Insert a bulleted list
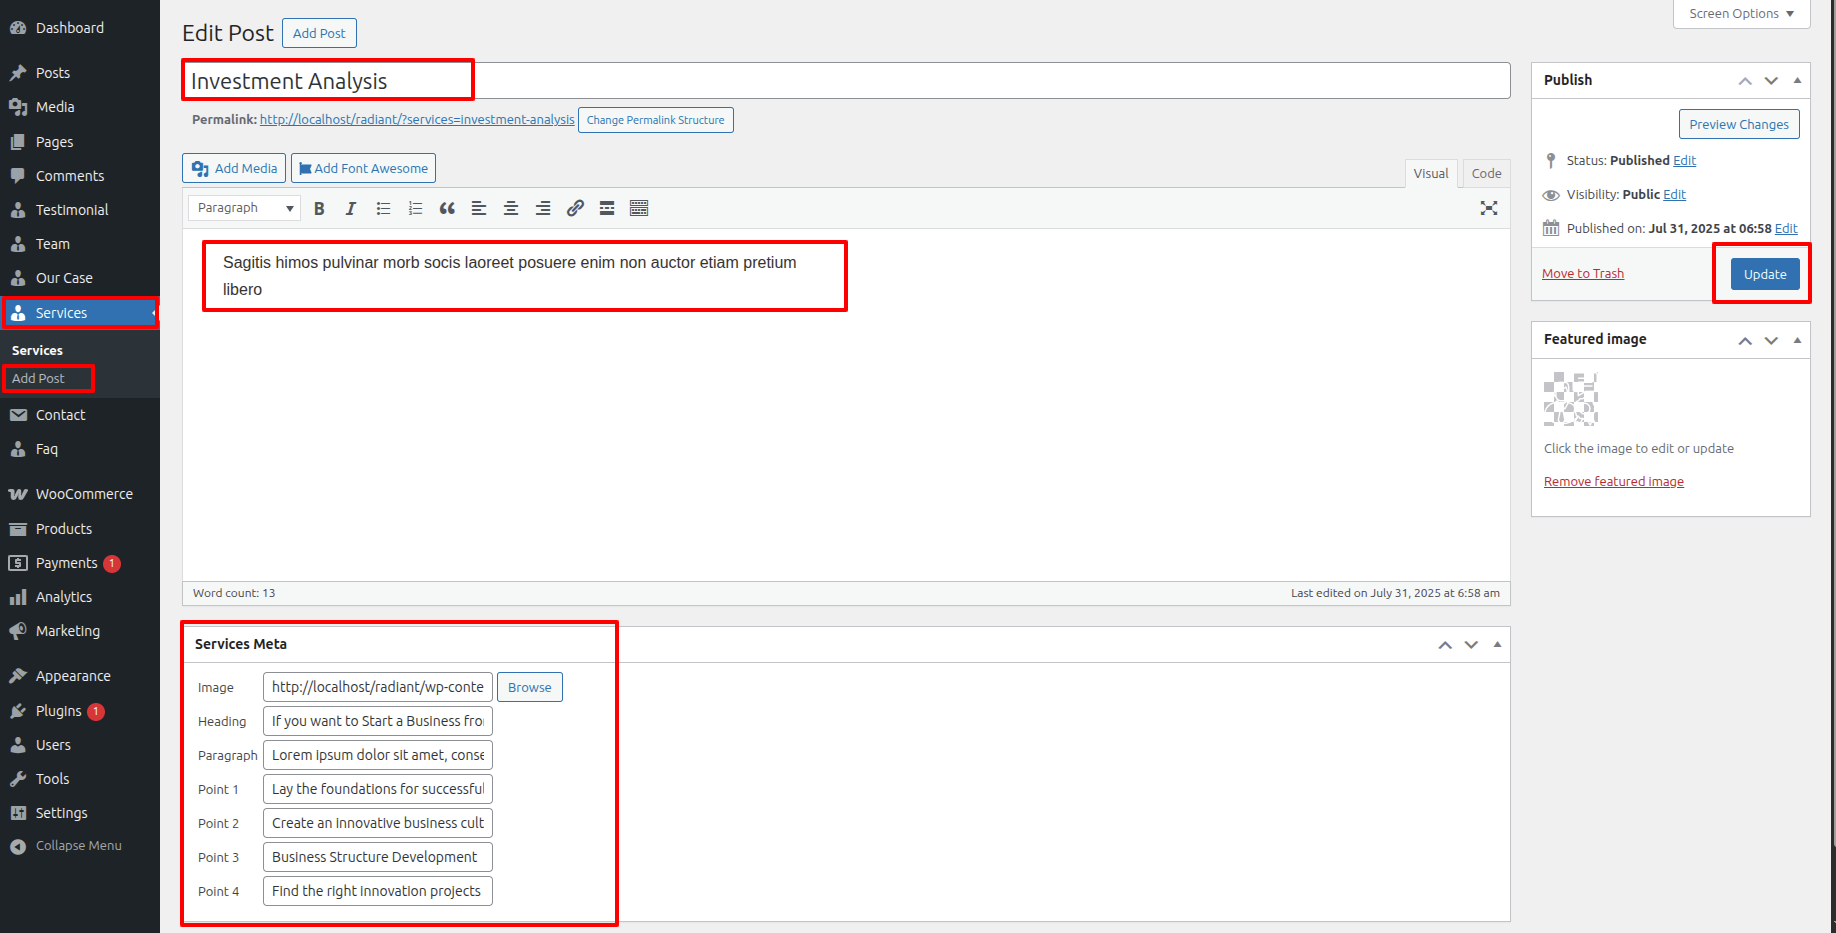1836x933 pixels. click(383, 208)
